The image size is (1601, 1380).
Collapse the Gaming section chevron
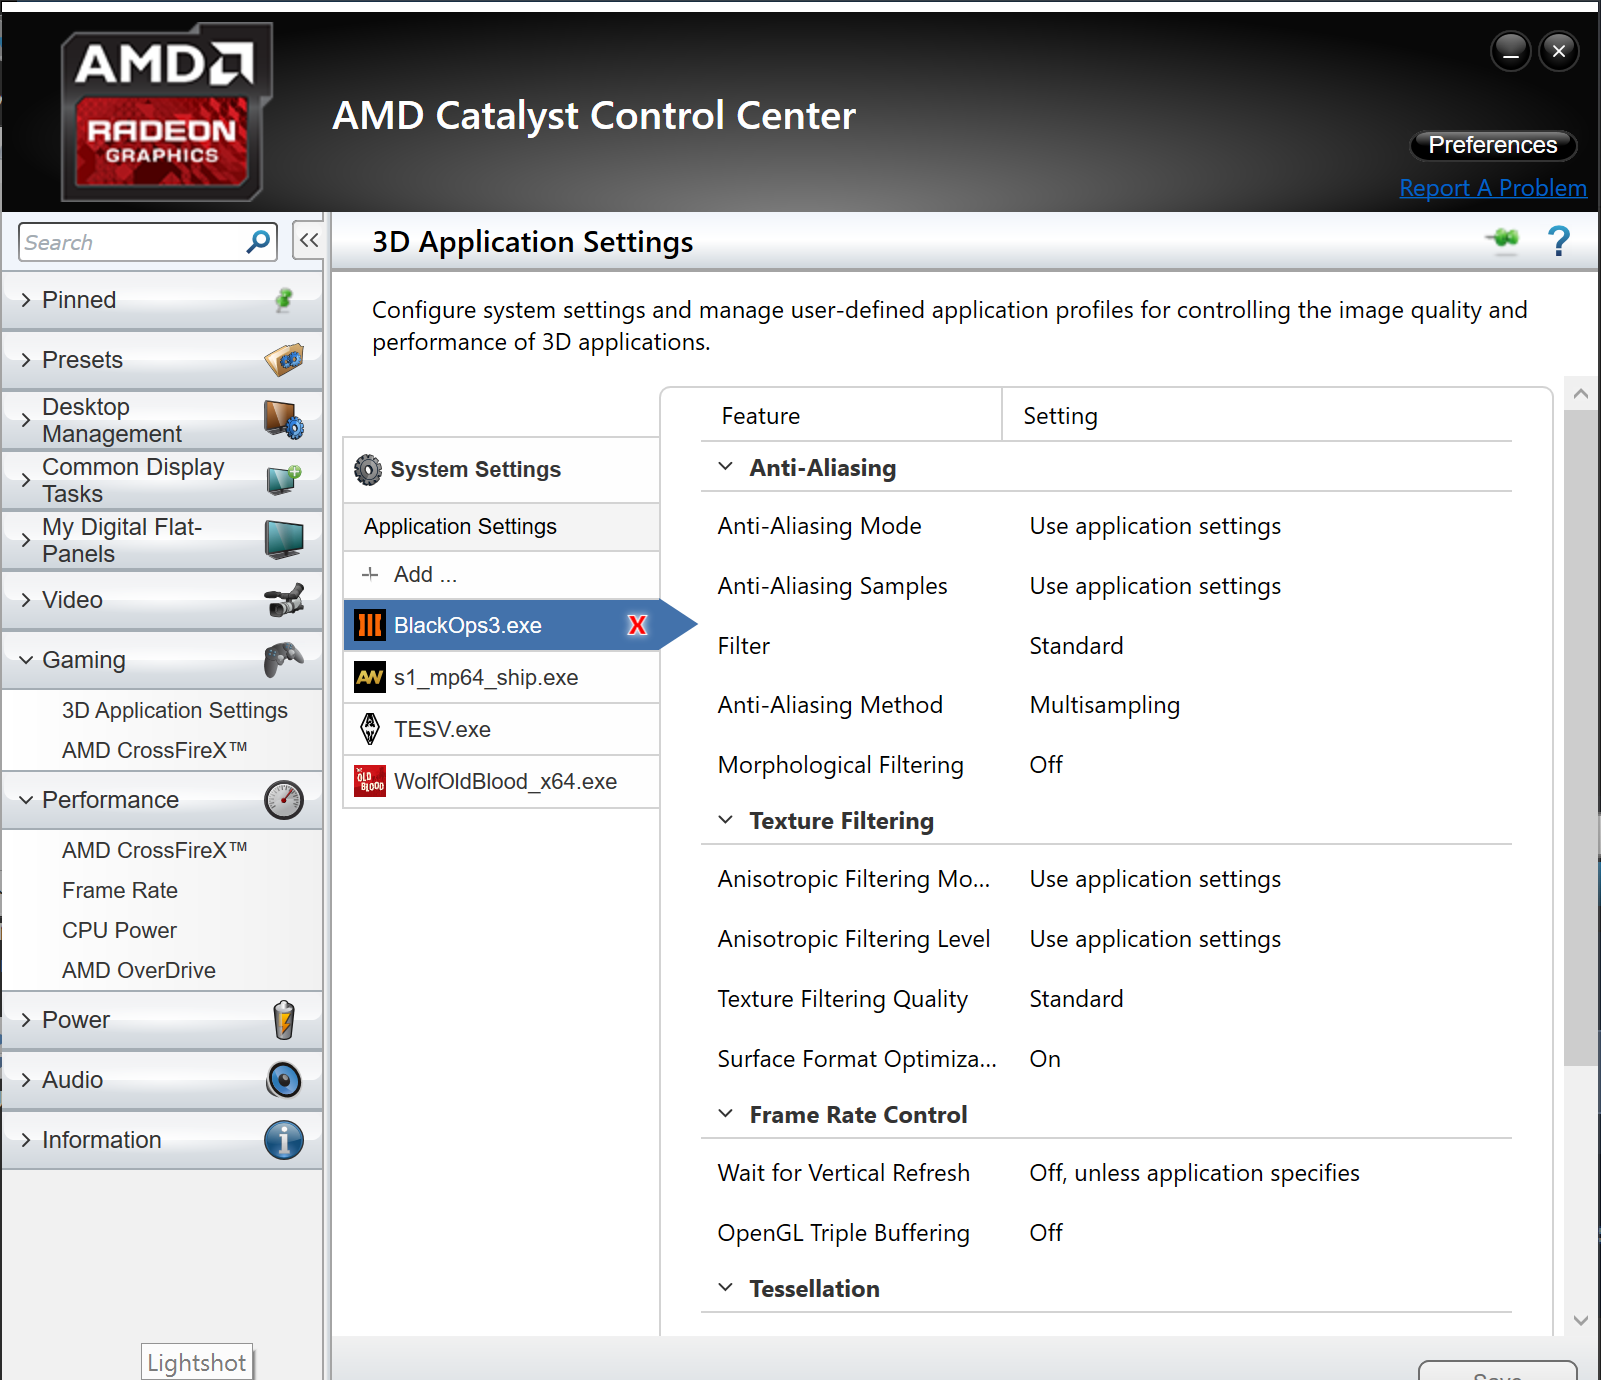click(26, 660)
